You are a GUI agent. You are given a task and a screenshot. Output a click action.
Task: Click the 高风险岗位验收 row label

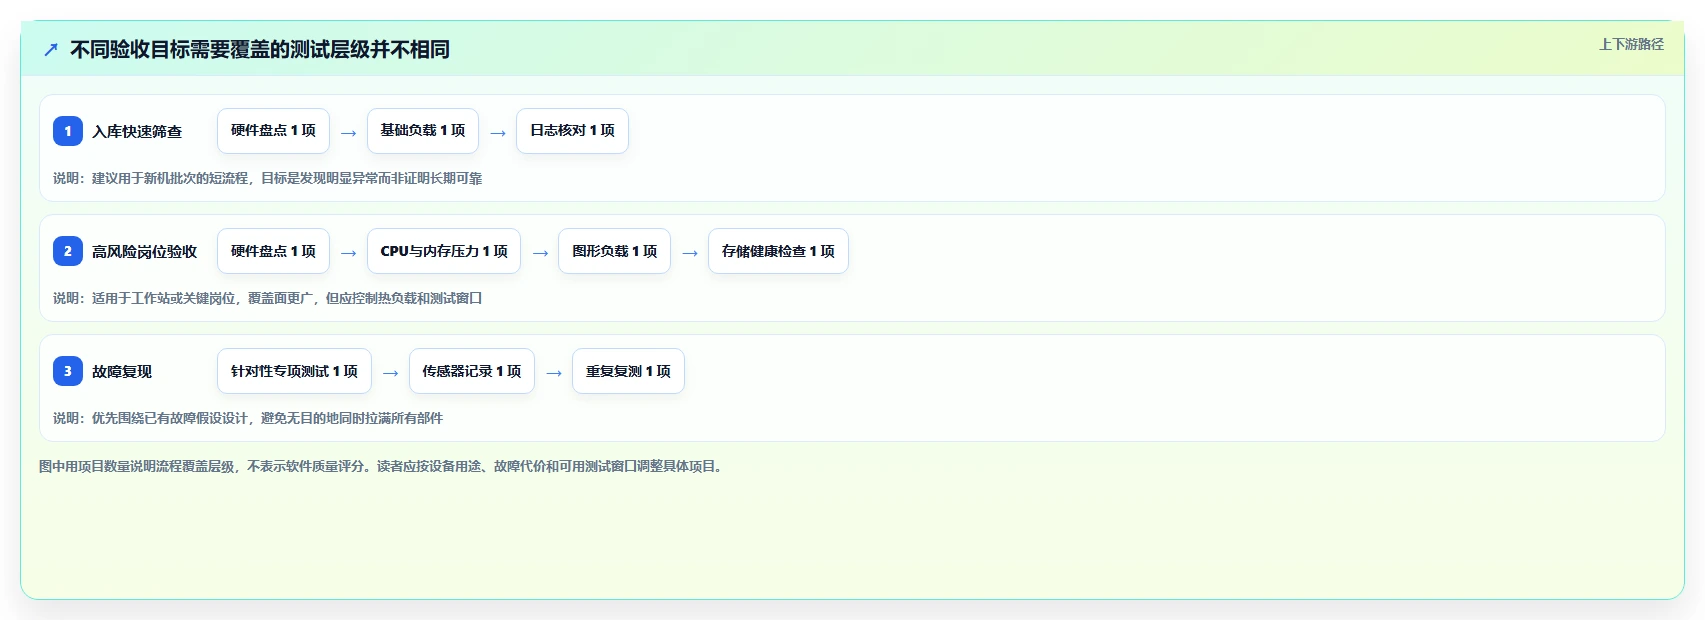tap(145, 251)
